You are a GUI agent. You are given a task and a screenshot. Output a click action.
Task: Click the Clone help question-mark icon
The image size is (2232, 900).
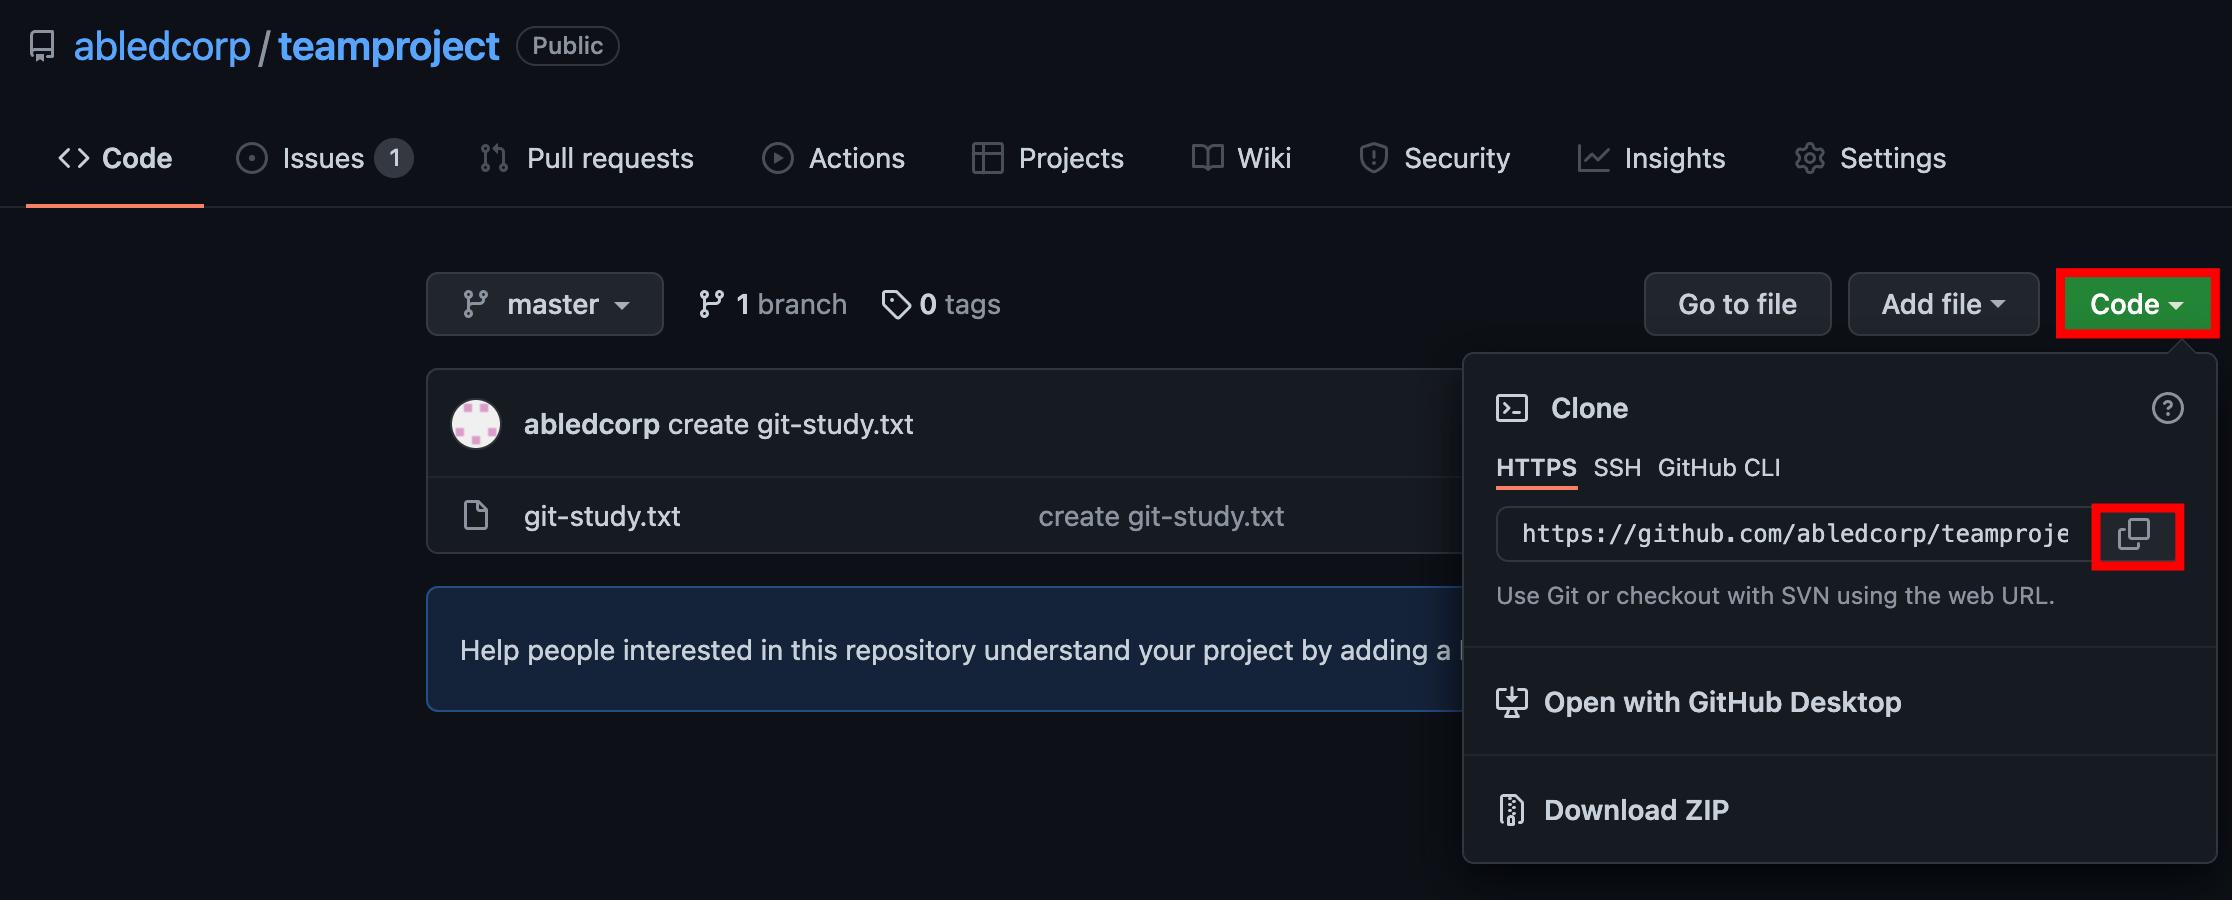pos(2167,408)
